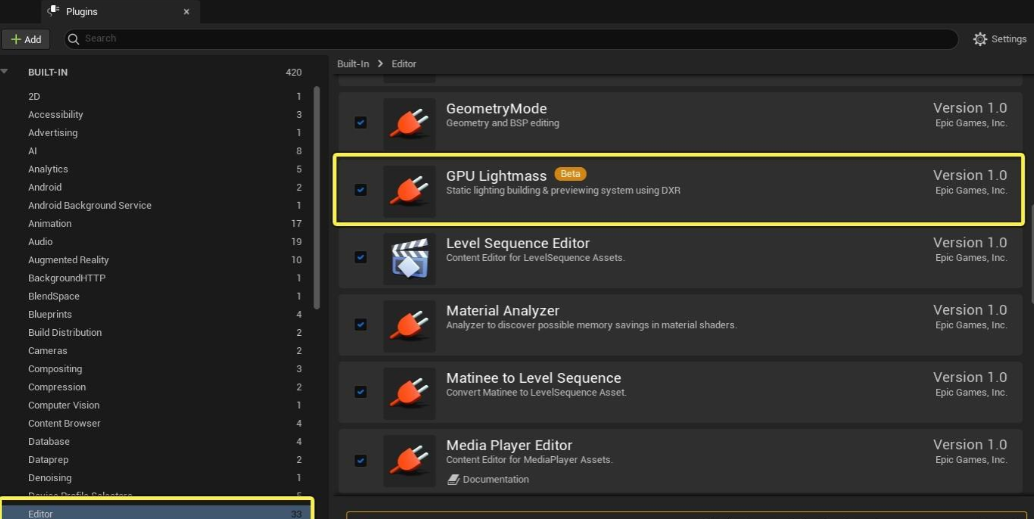
Task: Close the Plugins tab
Action: pyautogui.click(x=186, y=12)
